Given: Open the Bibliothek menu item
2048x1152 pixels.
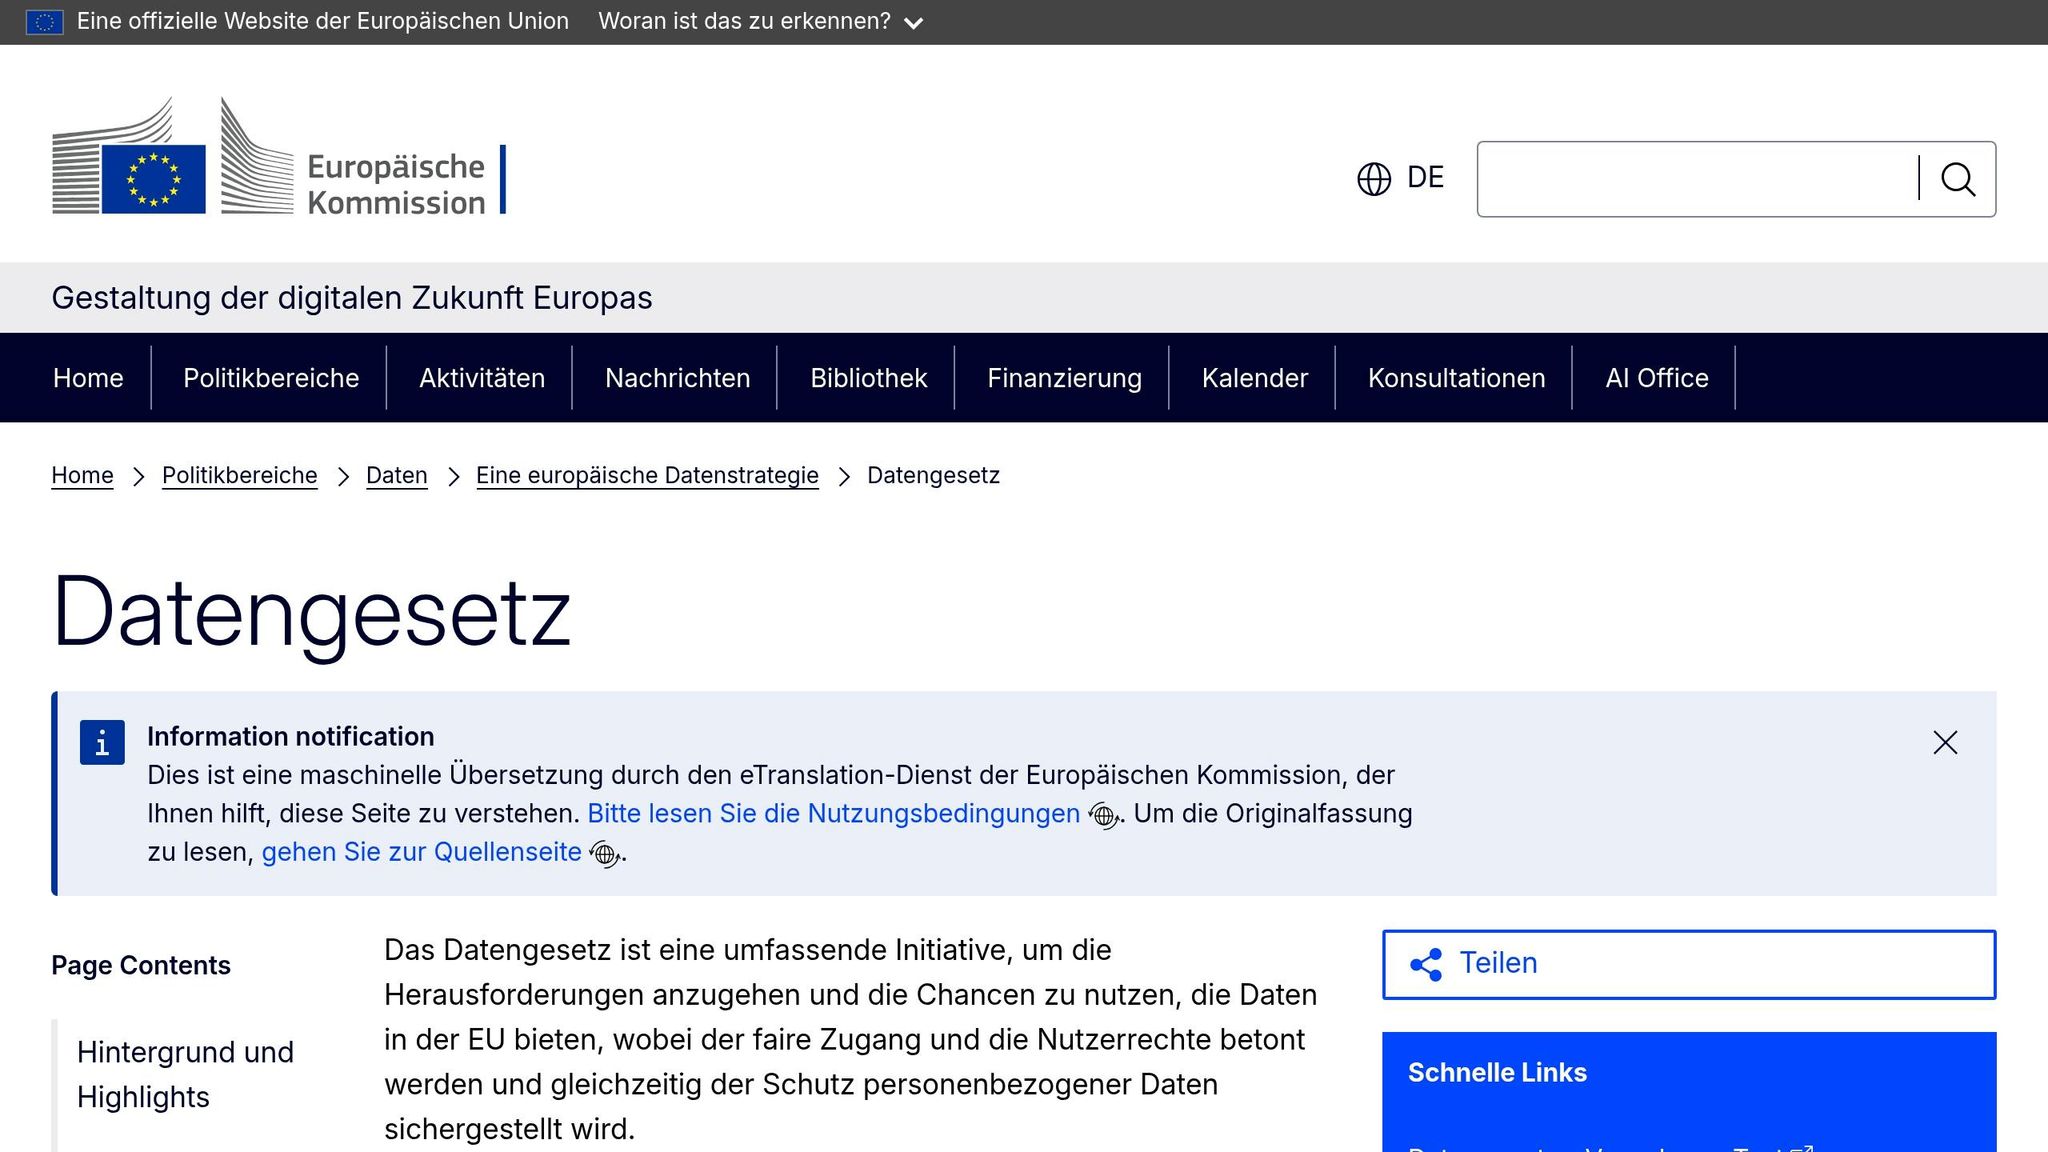Looking at the screenshot, I should point(869,378).
